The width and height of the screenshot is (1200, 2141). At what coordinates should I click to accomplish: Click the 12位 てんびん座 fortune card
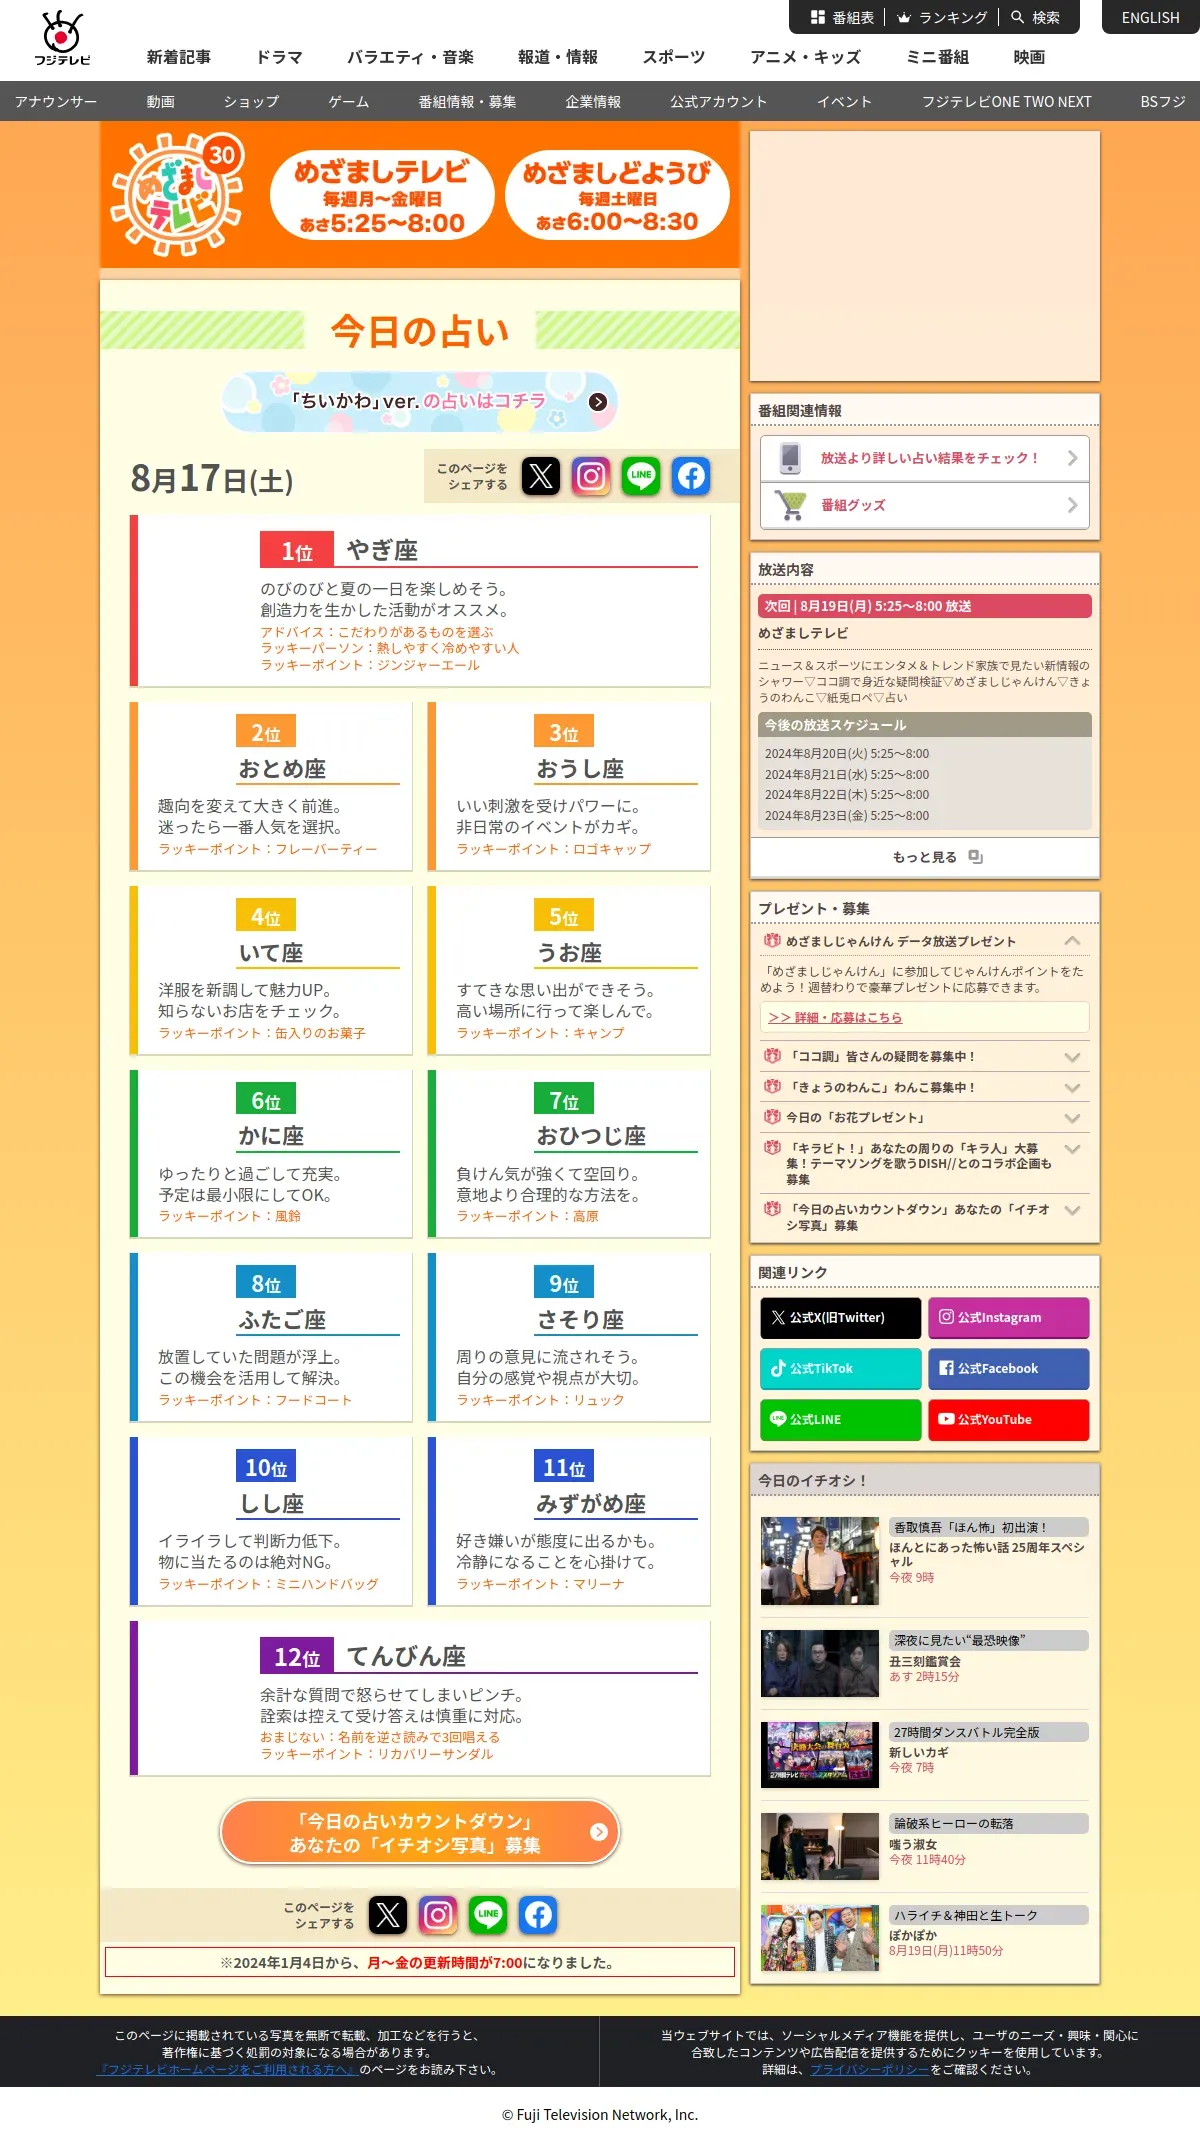point(420,1698)
